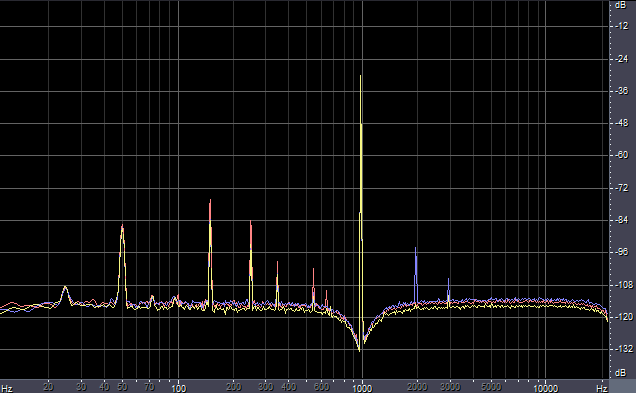Click the top of the 250 Hz harmonic peak
The image size is (636, 393).
coord(251,221)
